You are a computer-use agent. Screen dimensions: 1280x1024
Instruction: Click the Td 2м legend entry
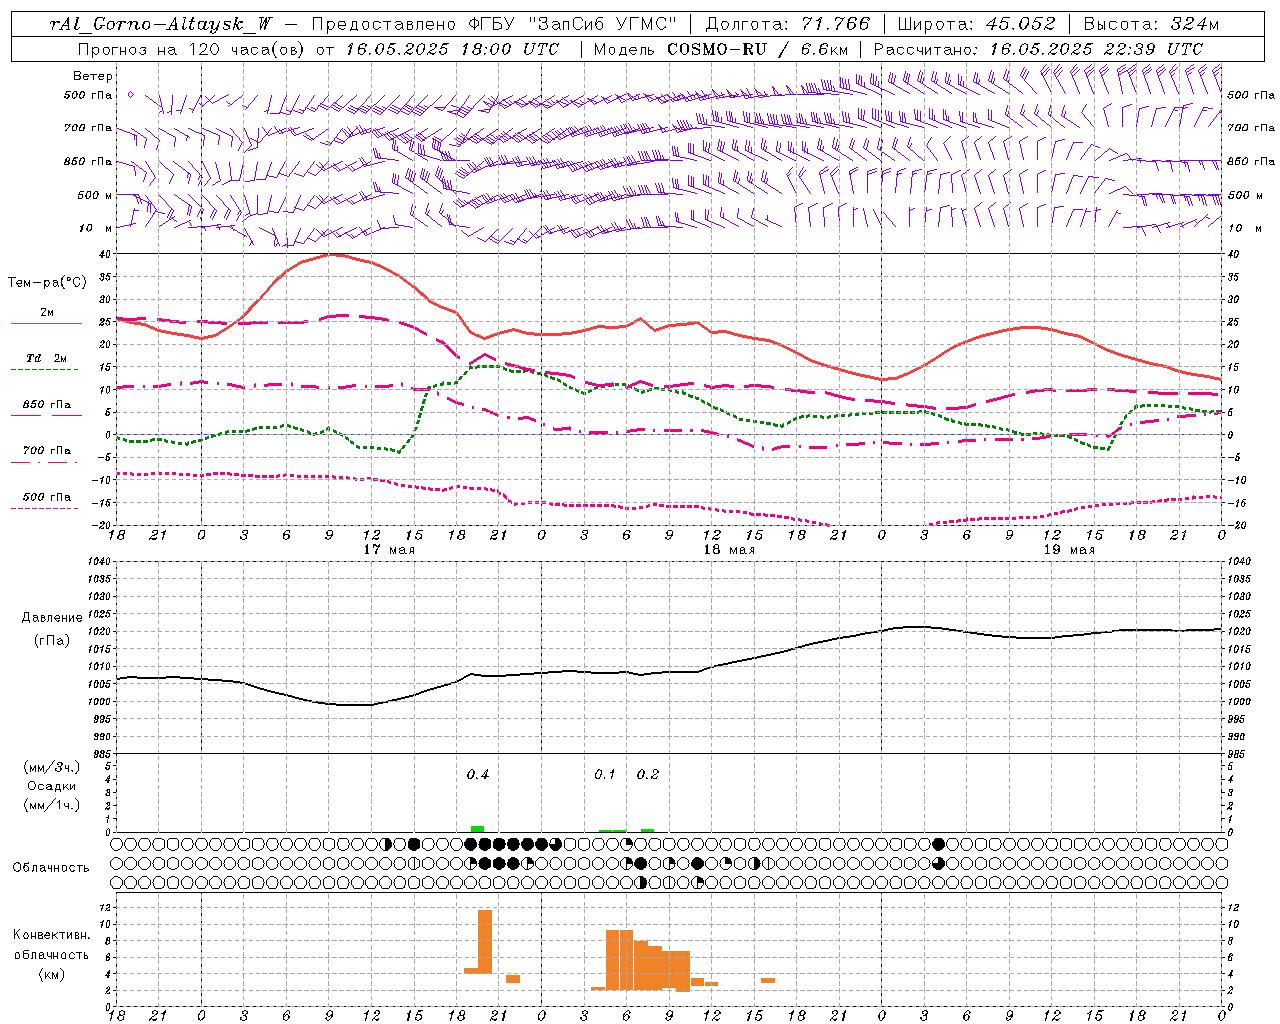[x=47, y=358]
